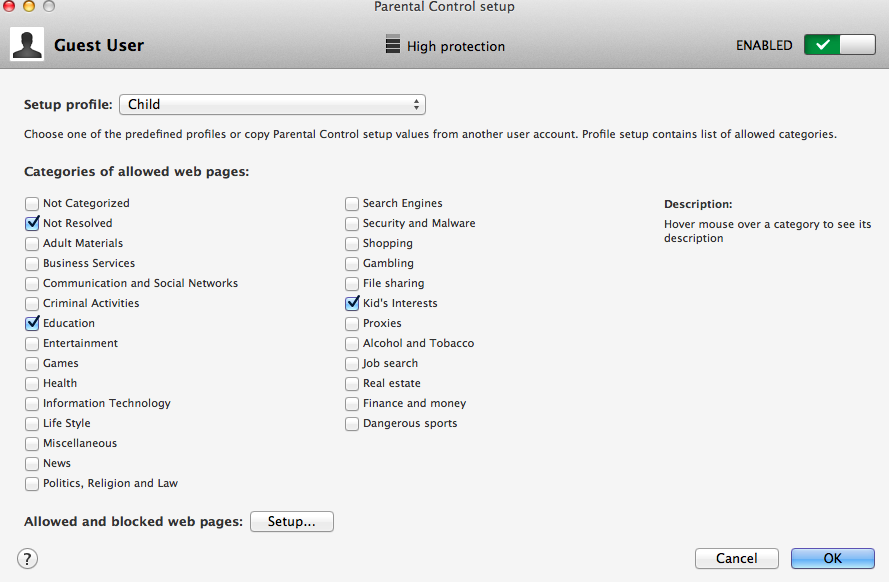
Task: Enable the Shopping category checkbox
Action: [352, 243]
